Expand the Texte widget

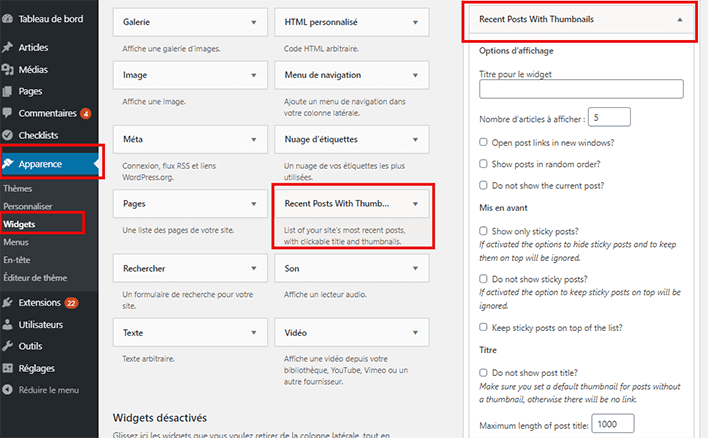(x=254, y=333)
